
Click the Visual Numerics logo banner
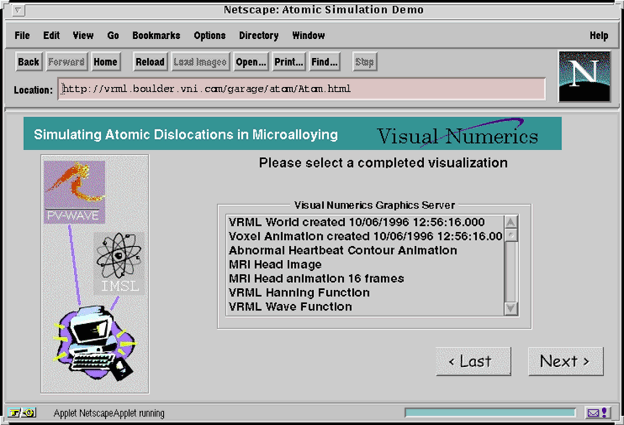(x=457, y=135)
